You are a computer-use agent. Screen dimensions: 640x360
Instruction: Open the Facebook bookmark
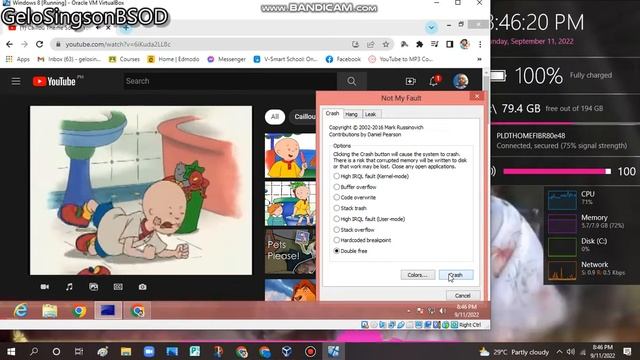pyautogui.click(x=343, y=59)
